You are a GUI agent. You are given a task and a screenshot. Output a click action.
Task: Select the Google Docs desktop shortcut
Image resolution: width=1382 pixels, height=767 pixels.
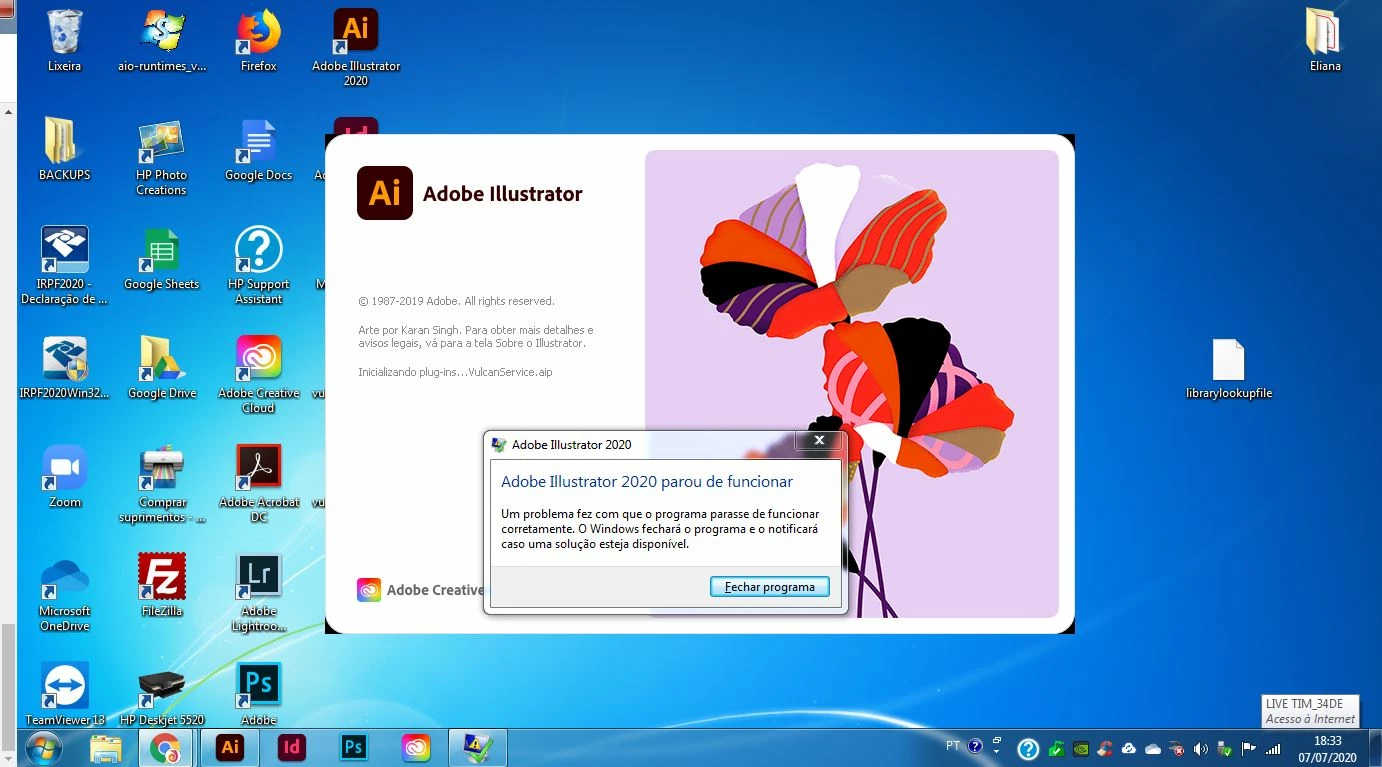tap(259, 150)
